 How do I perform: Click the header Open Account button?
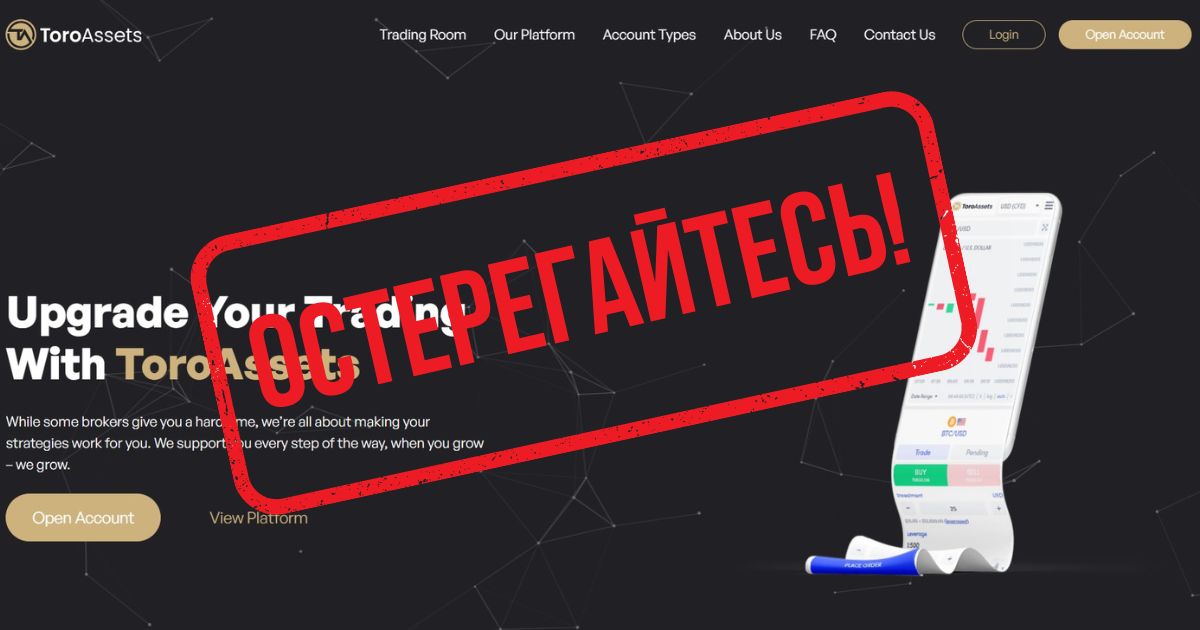coord(1125,35)
